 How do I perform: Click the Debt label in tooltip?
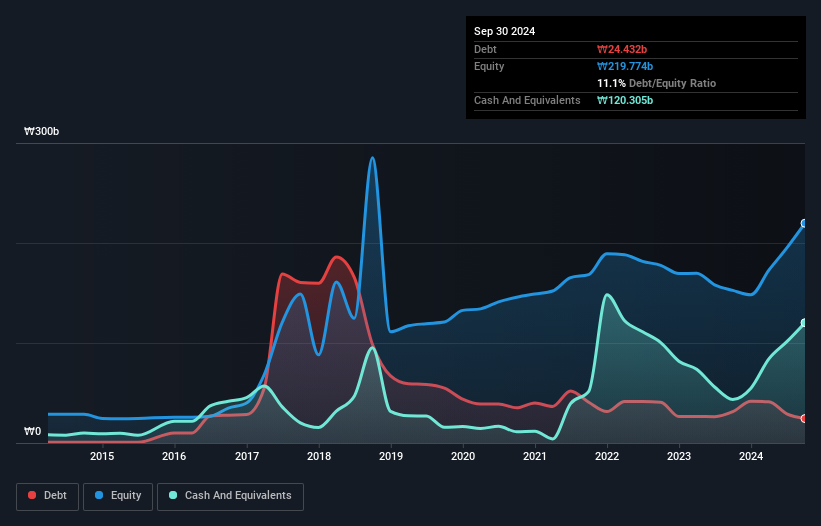485,49
